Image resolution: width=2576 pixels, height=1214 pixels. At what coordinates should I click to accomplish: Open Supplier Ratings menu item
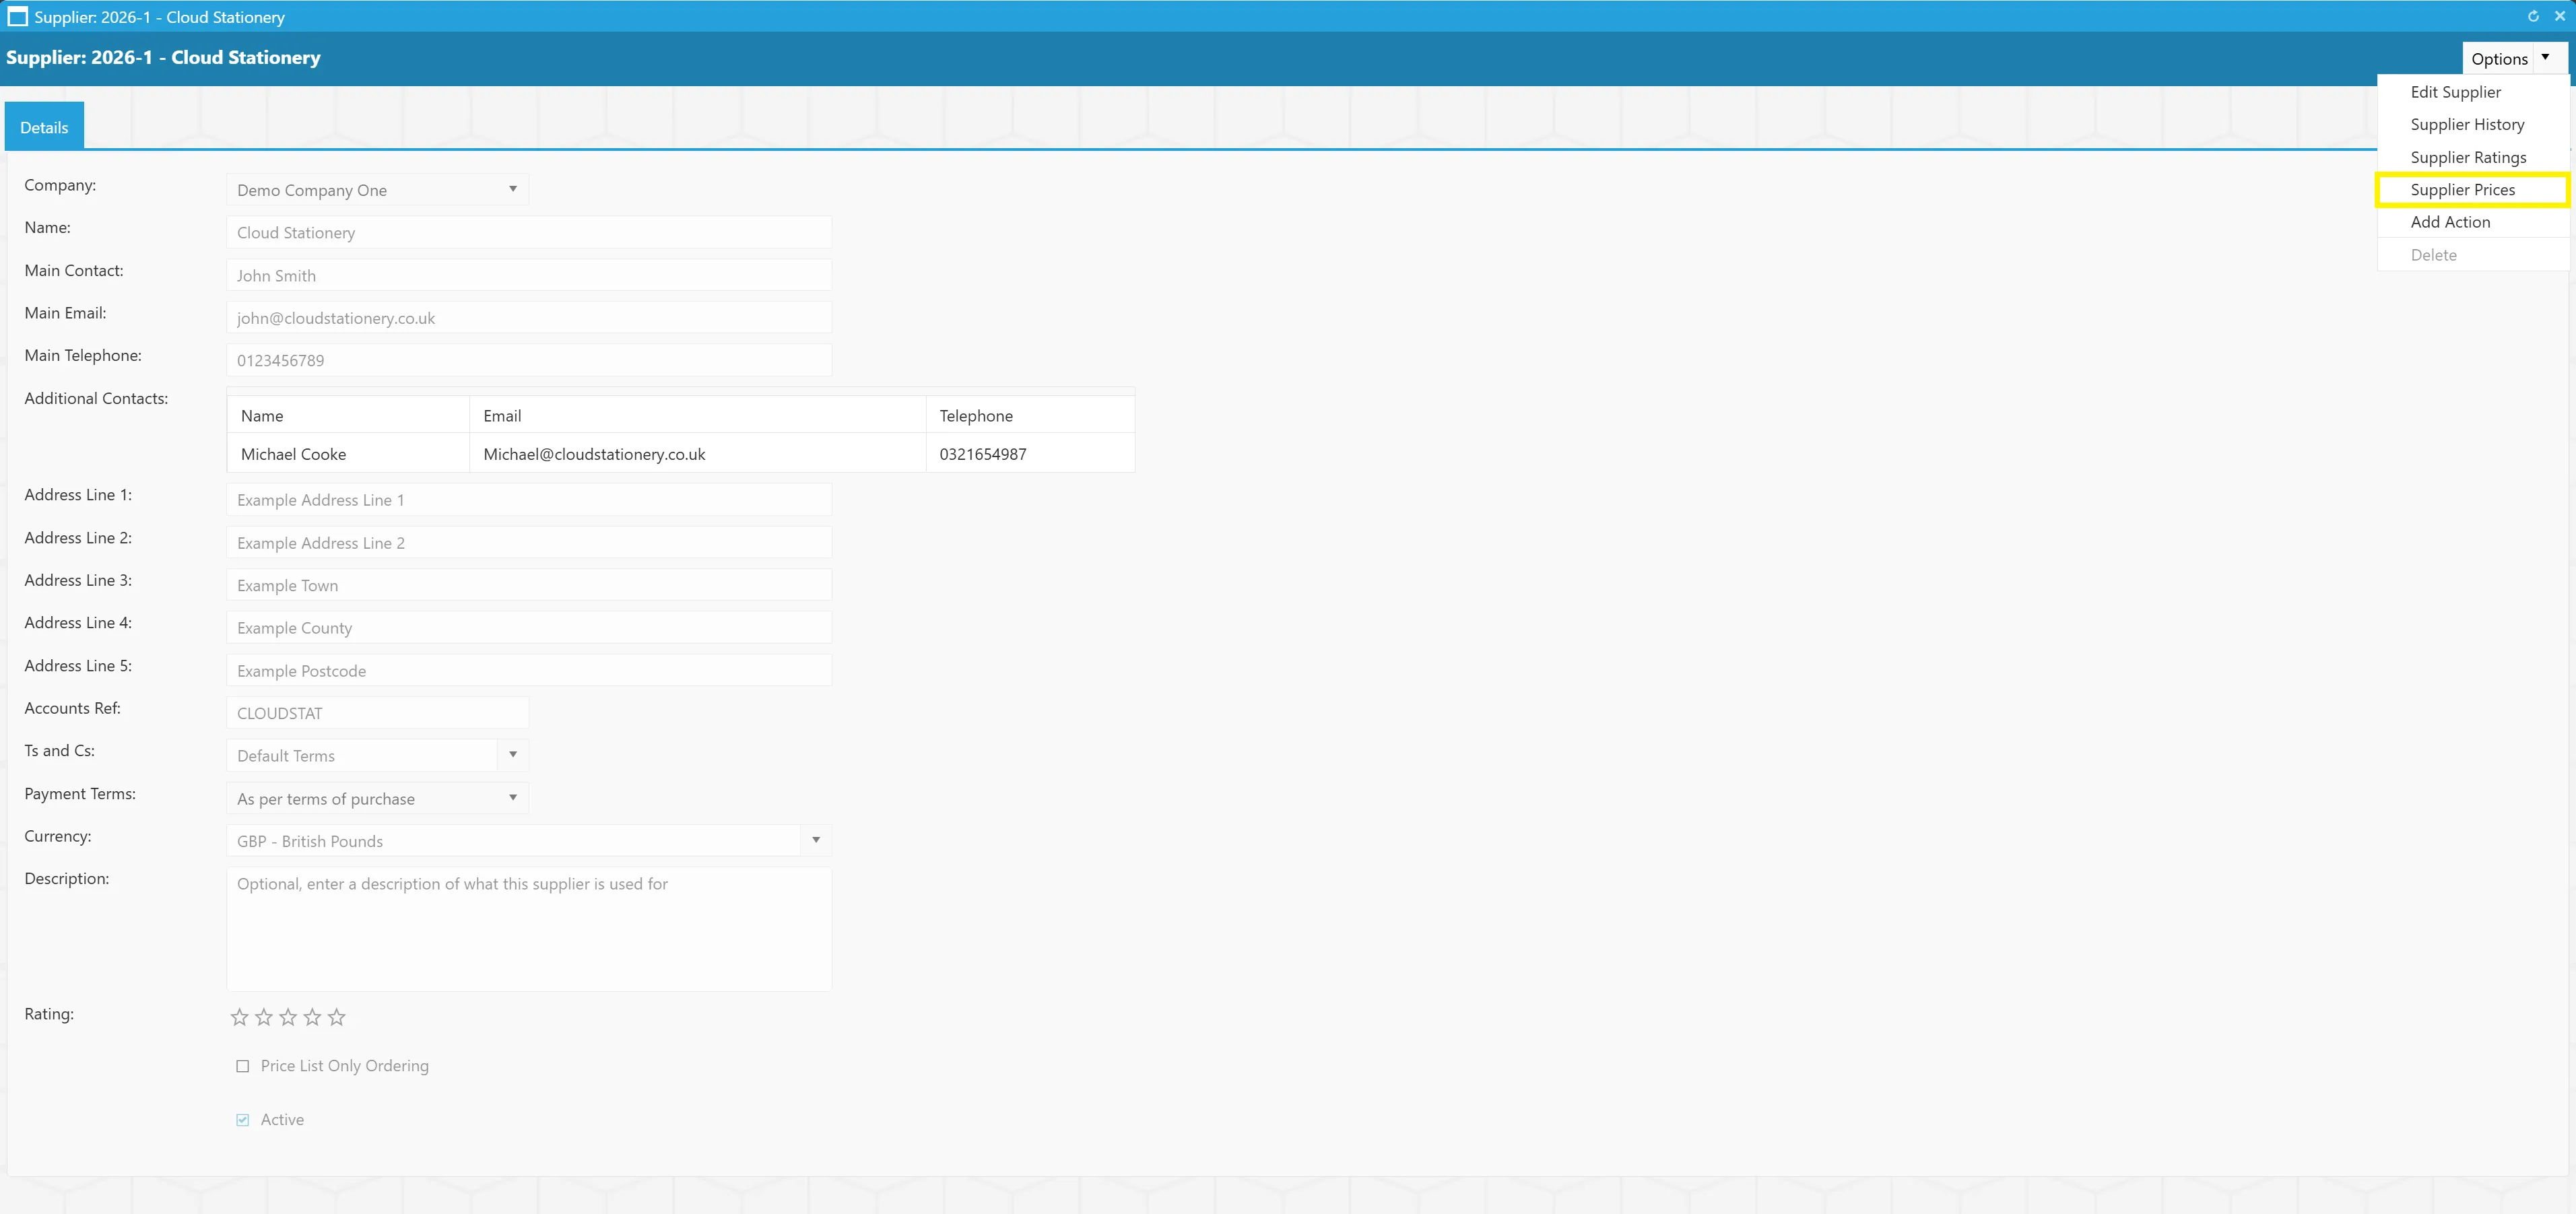[x=2473, y=157]
